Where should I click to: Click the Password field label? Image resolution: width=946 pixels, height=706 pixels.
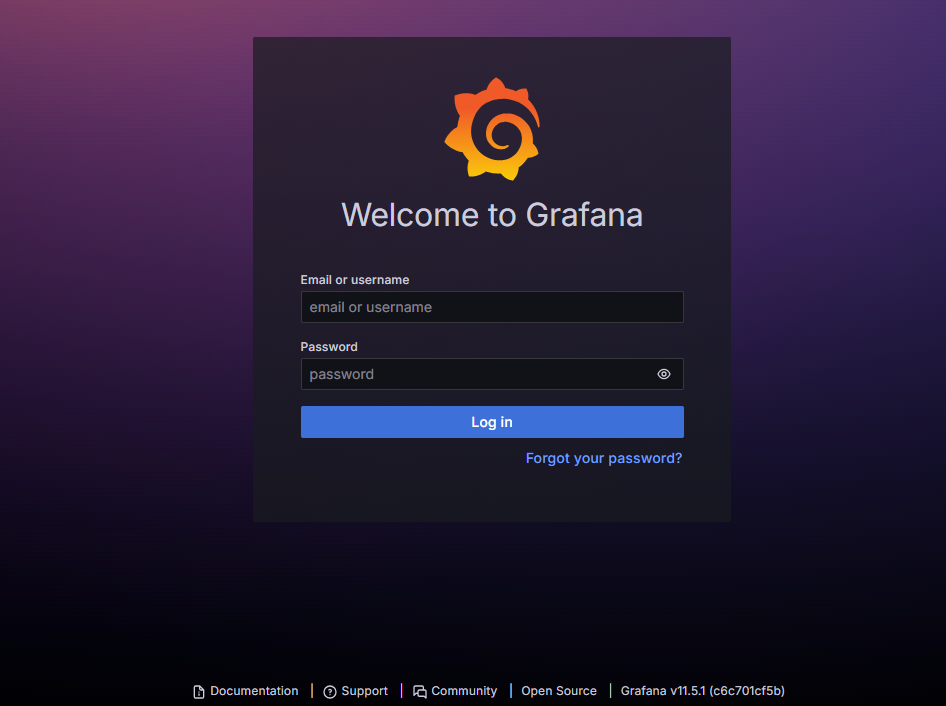point(329,347)
